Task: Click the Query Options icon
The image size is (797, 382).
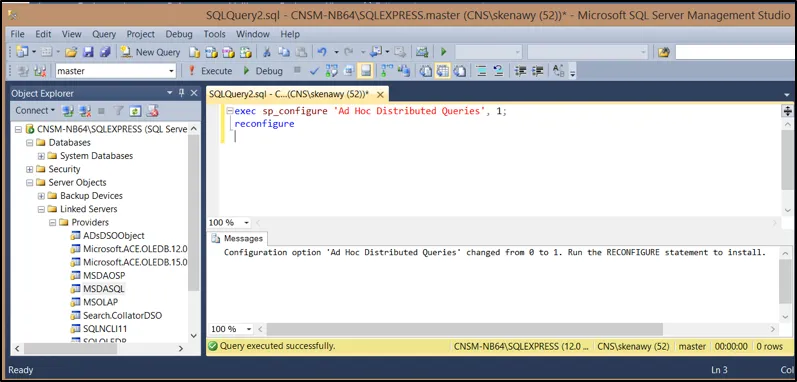Action: click(349, 71)
